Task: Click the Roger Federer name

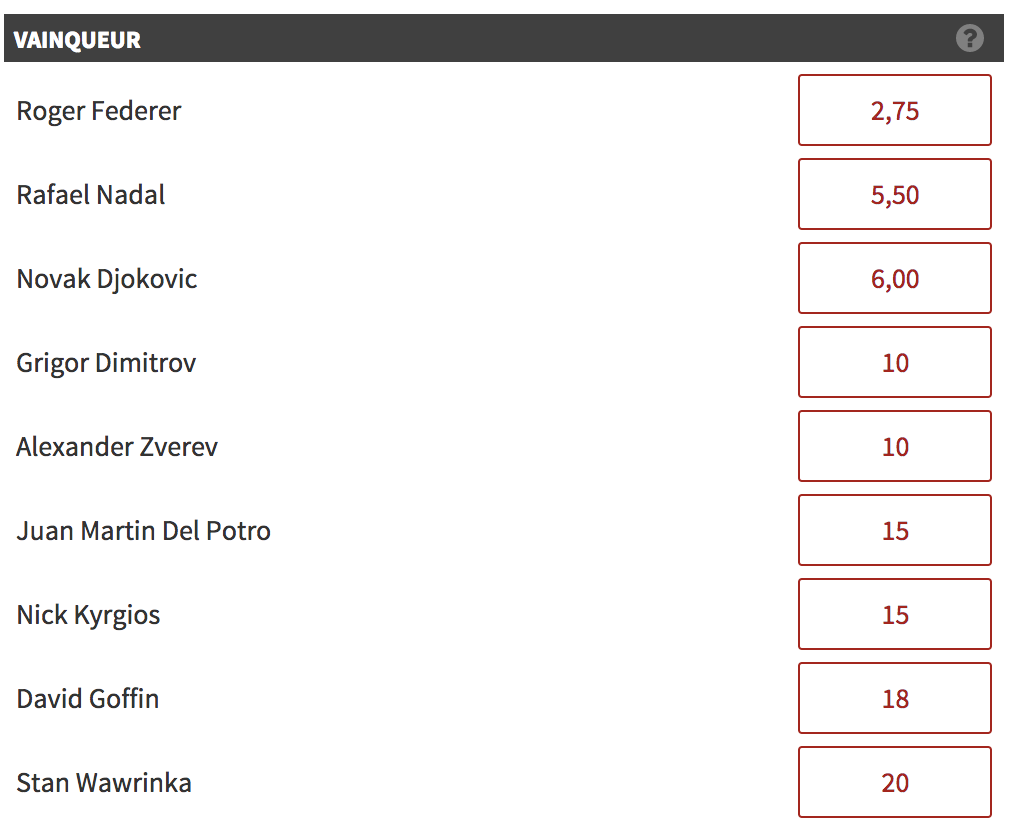Action: [x=99, y=112]
